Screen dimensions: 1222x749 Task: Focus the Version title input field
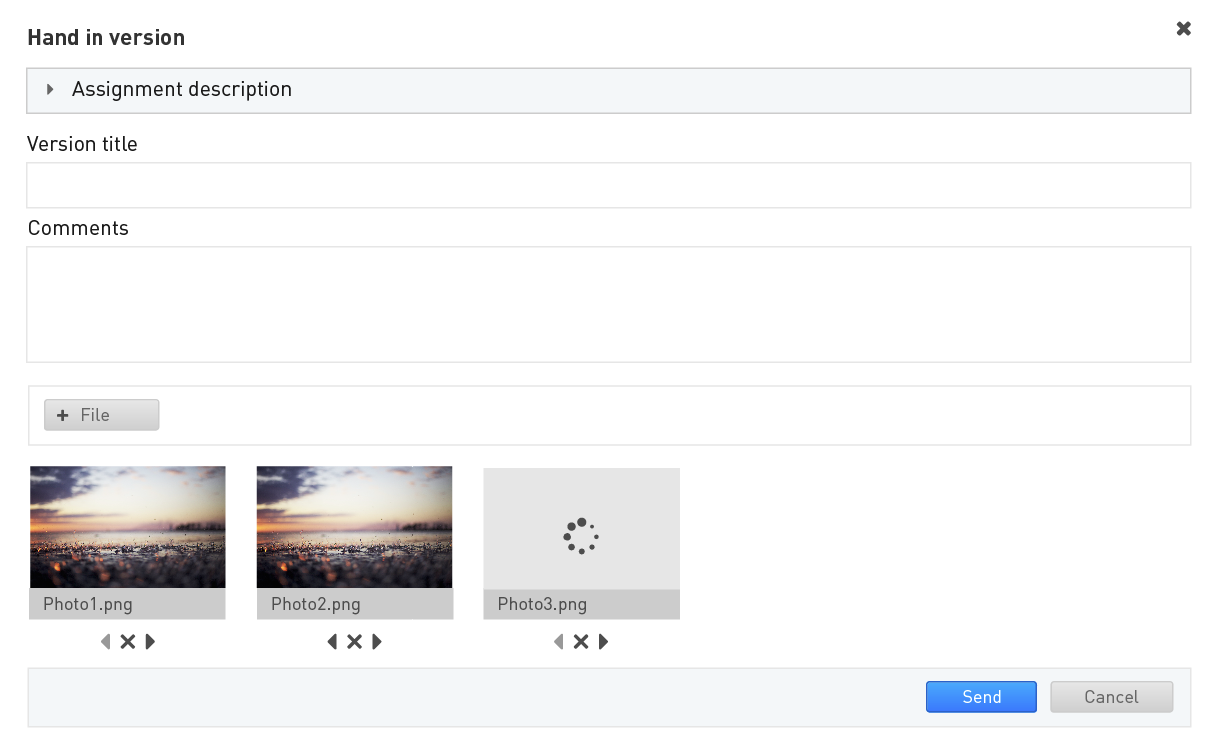[x=608, y=185]
